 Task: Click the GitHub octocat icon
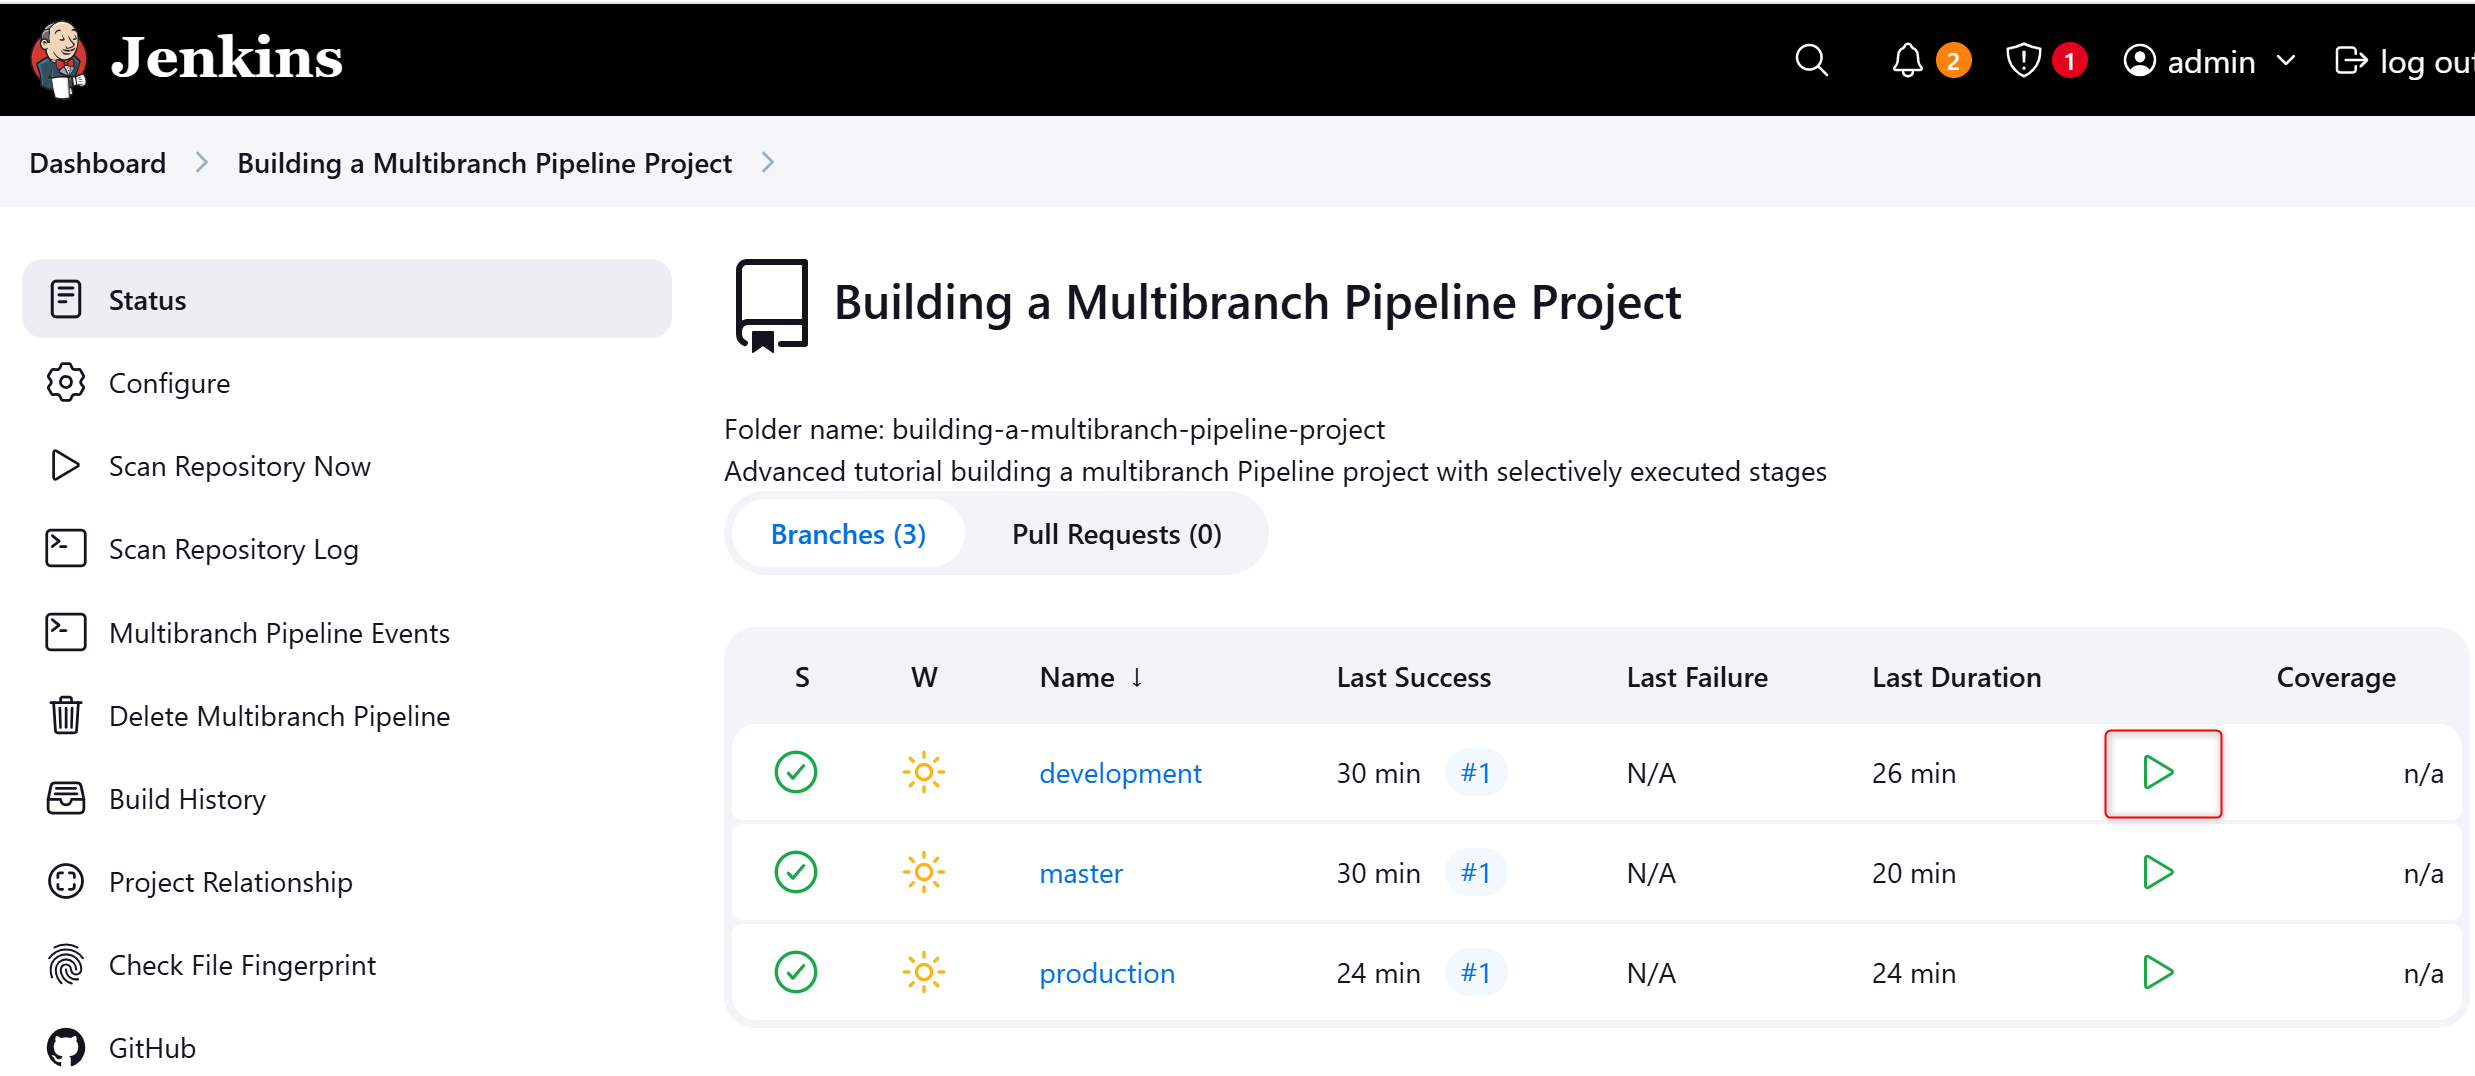[66, 1047]
